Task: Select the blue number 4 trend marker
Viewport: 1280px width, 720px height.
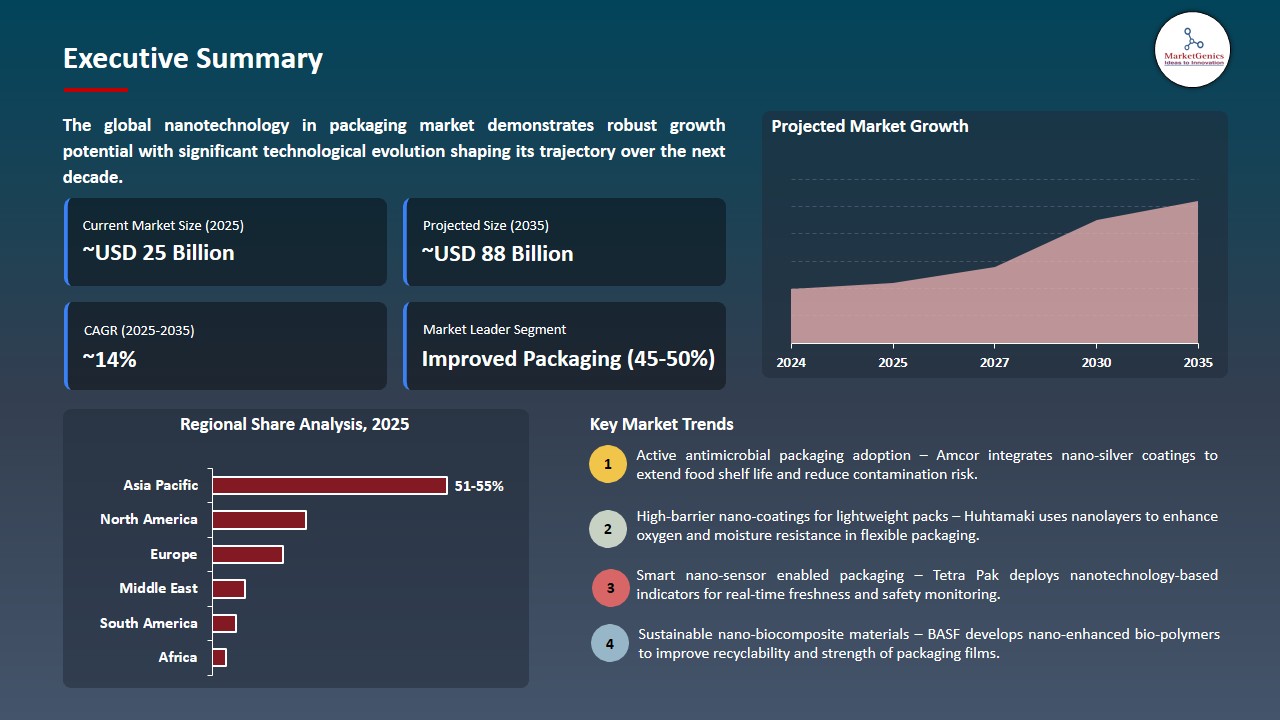Action: pyautogui.click(x=610, y=643)
